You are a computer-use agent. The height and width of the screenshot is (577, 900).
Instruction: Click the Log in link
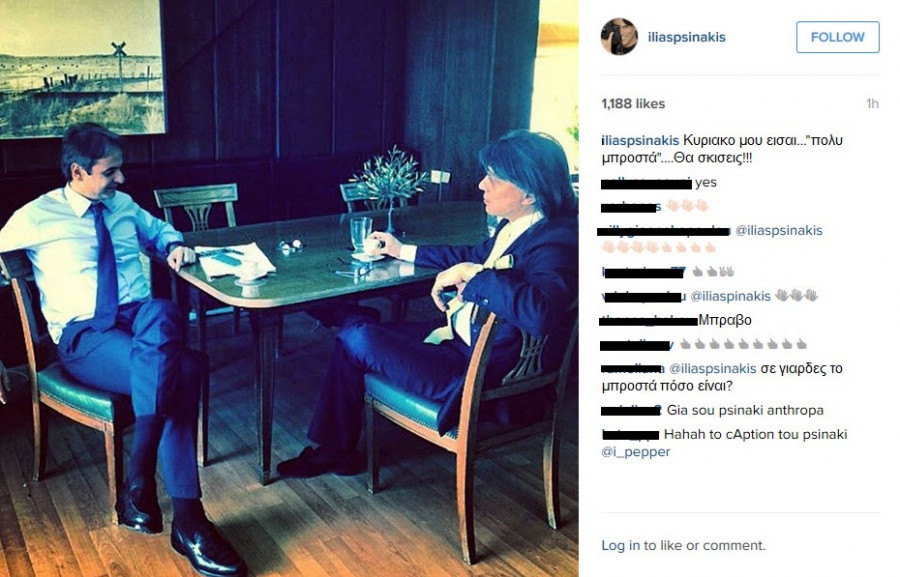(x=620, y=545)
